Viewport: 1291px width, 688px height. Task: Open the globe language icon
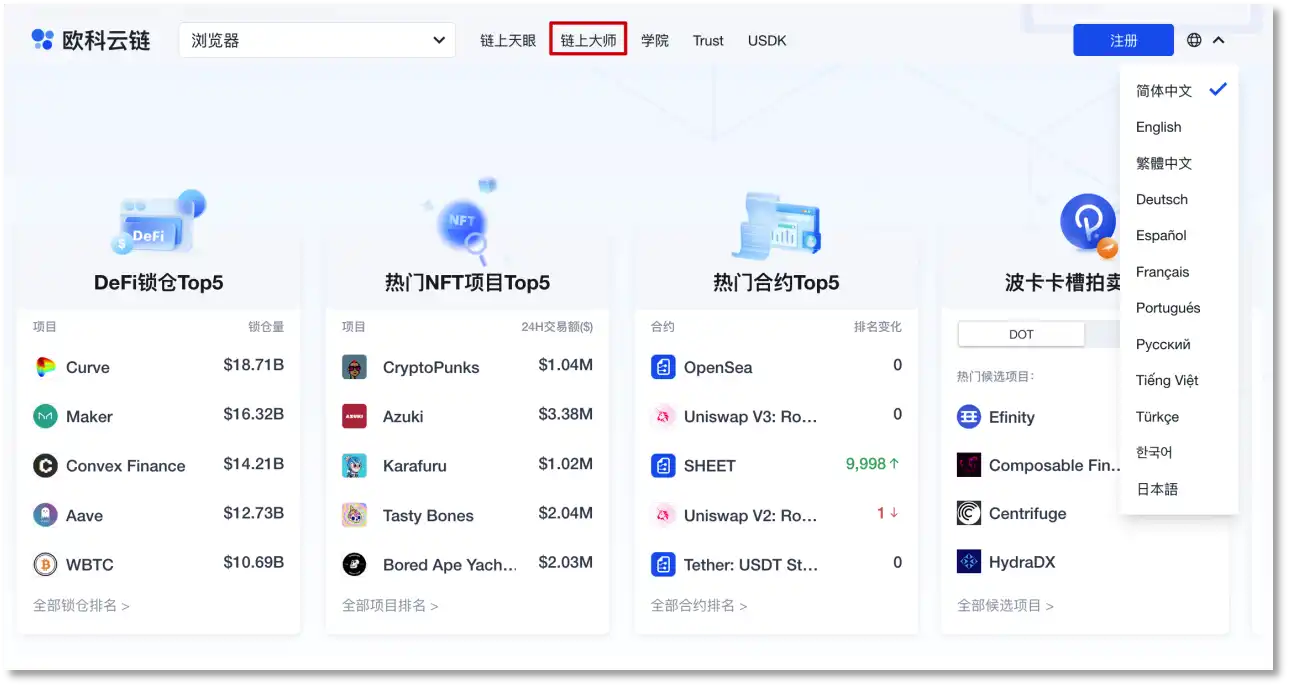tap(1193, 40)
